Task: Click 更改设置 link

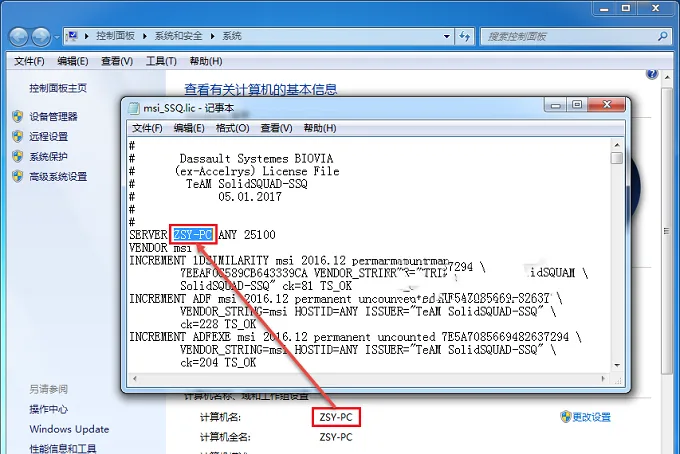Action: [x=592, y=417]
